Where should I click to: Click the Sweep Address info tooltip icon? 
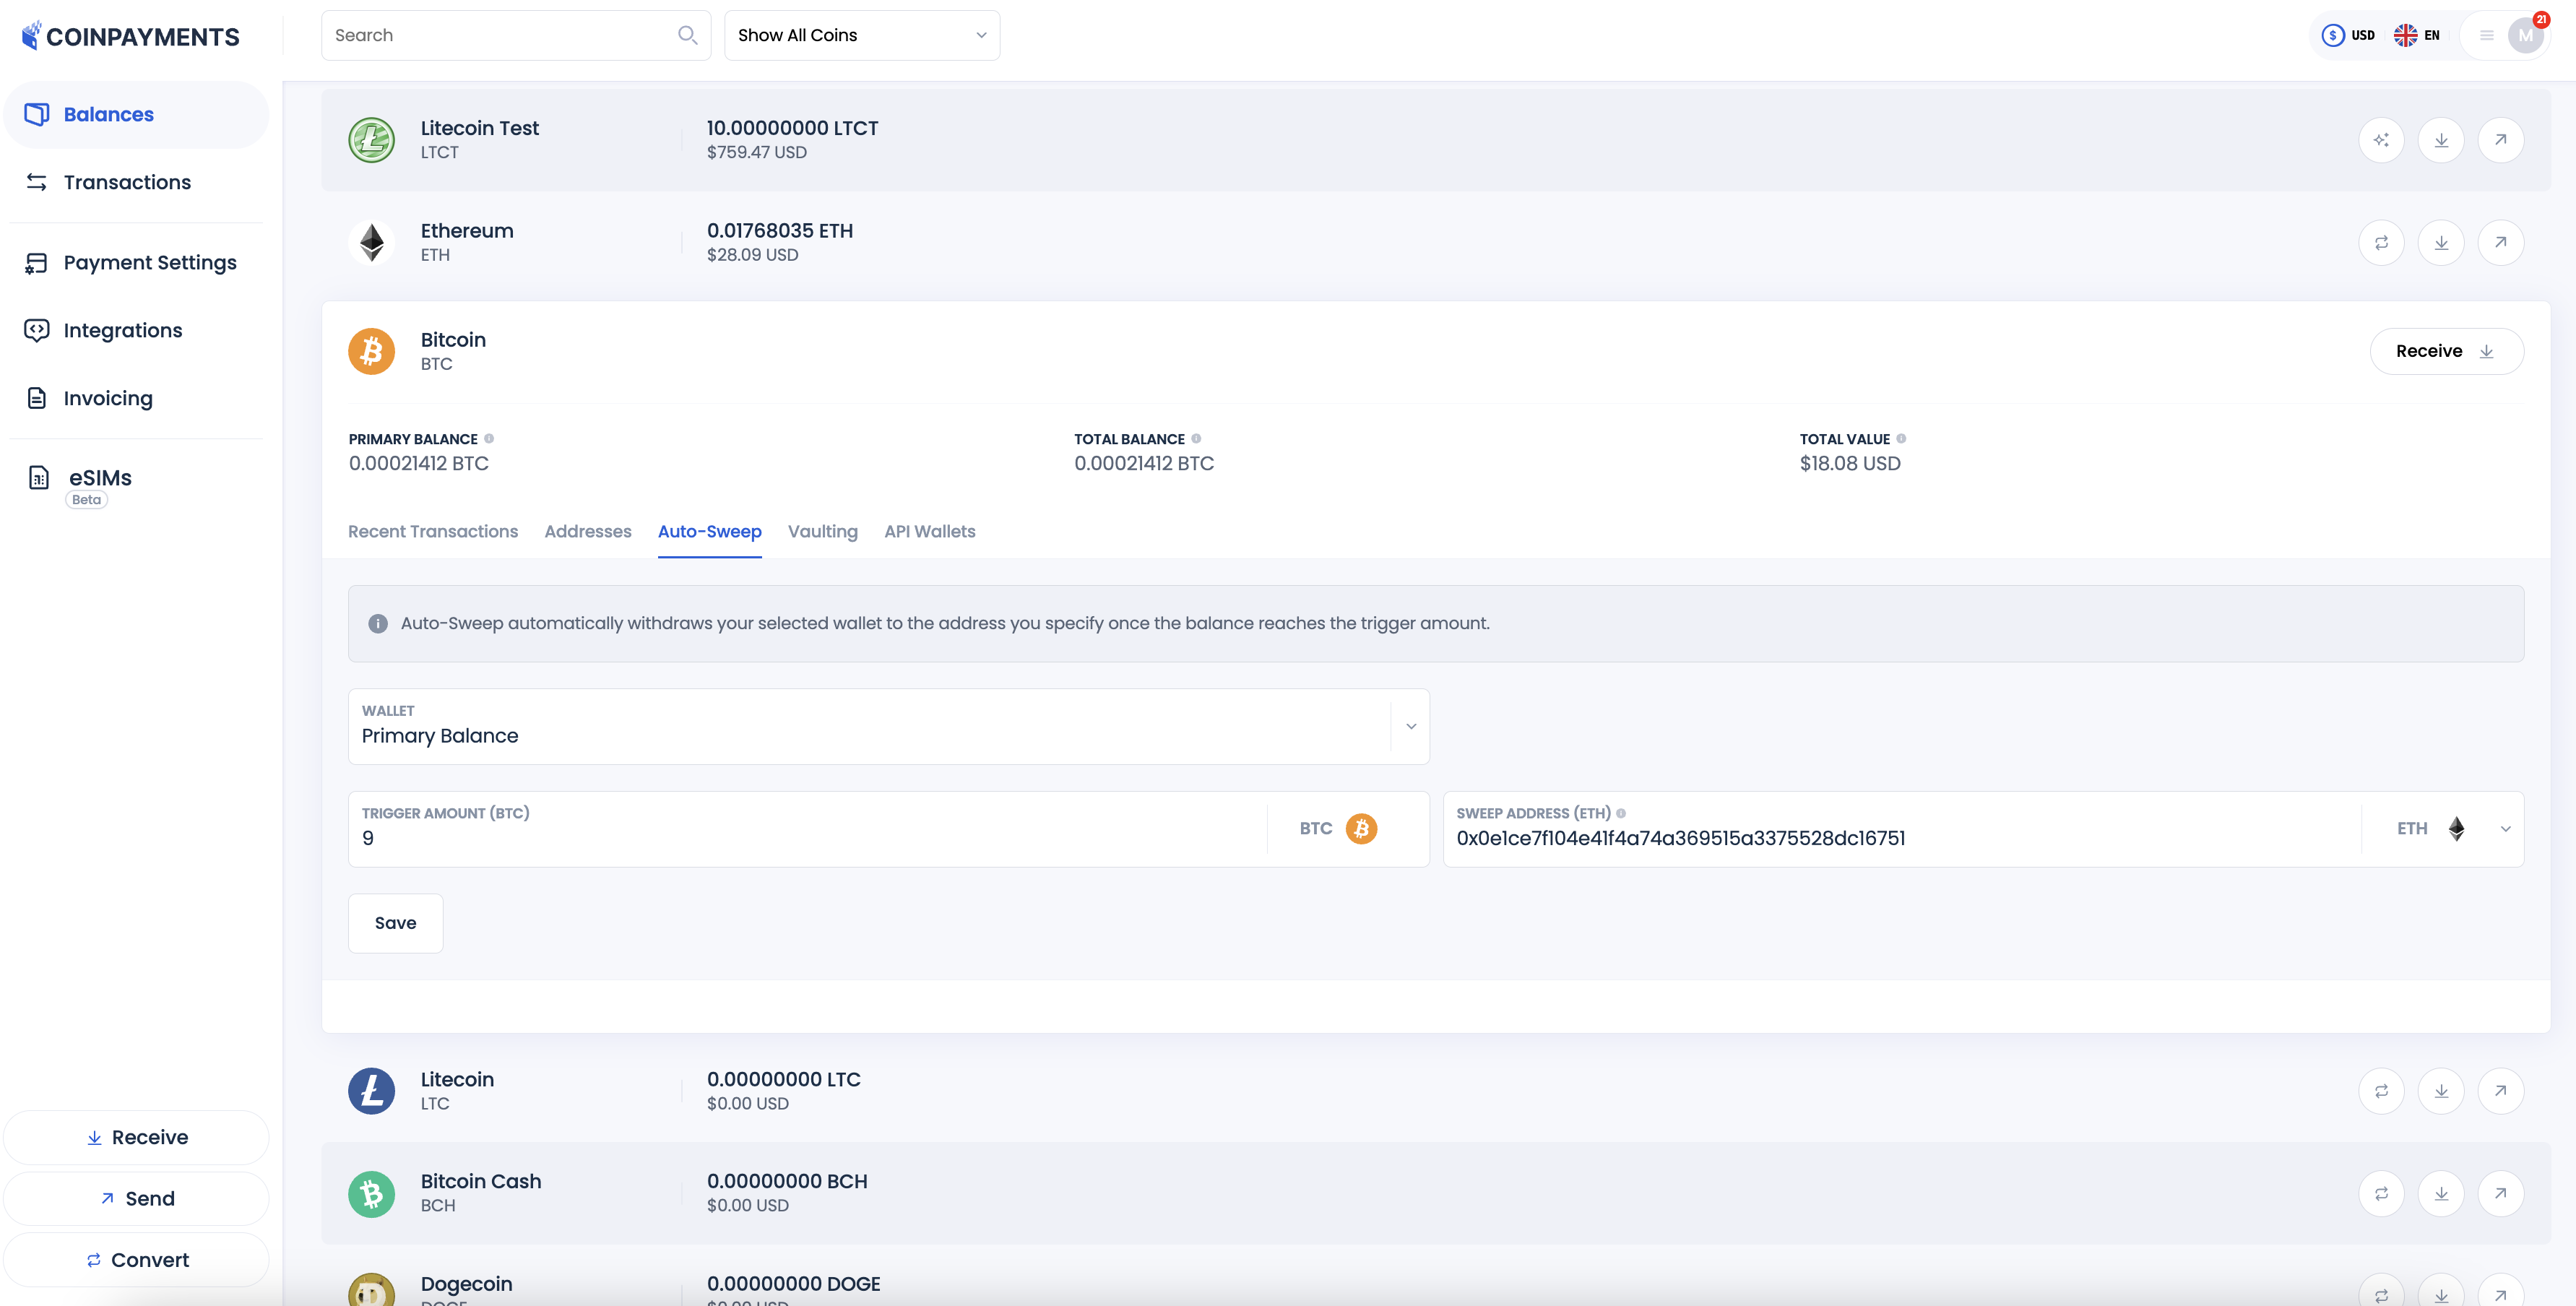(x=1621, y=813)
